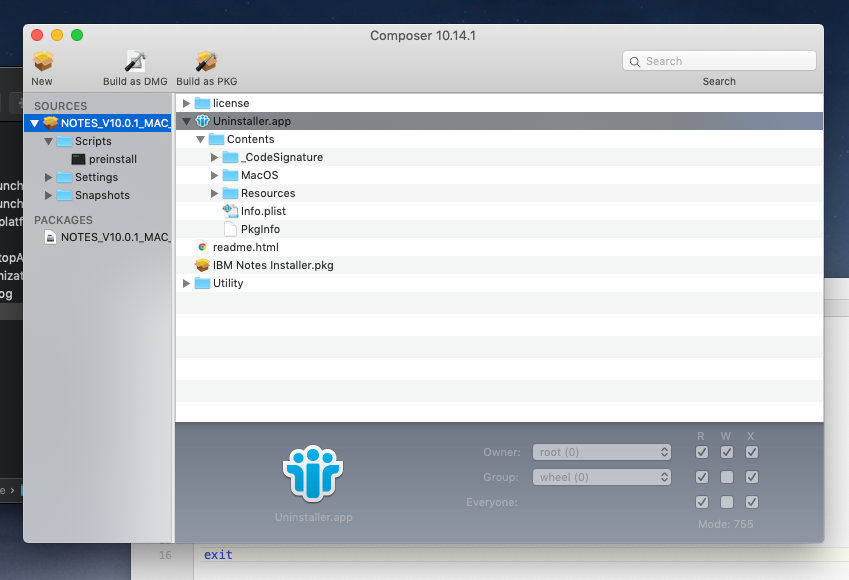Open the Group wheel (0) dropdown

pos(602,477)
